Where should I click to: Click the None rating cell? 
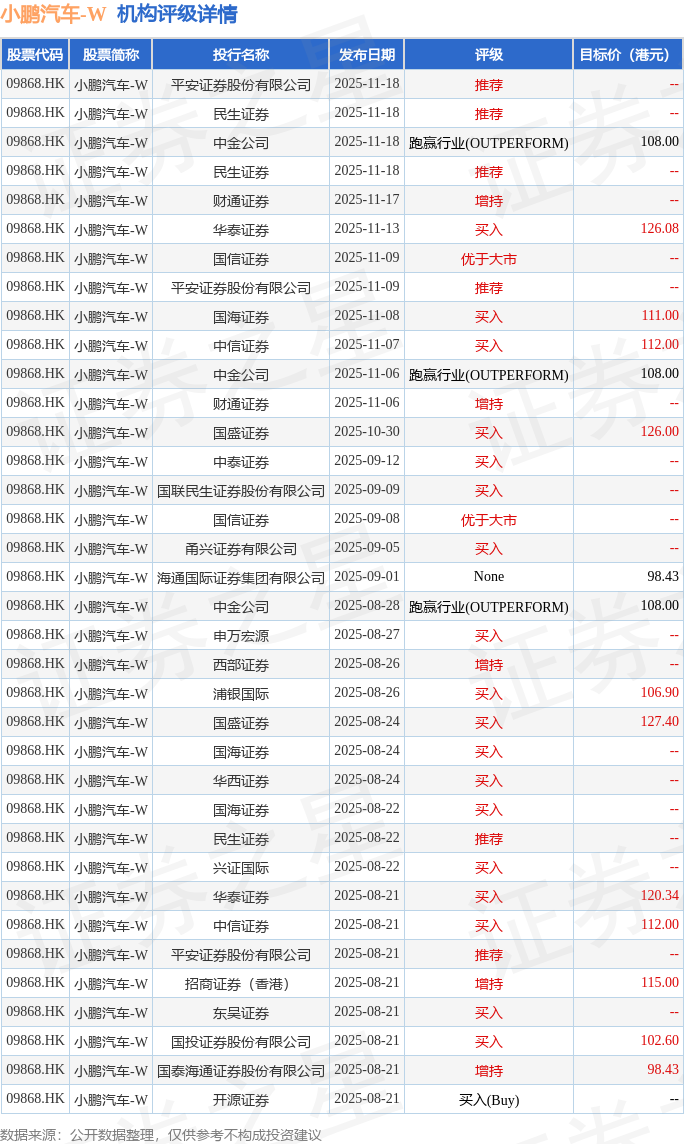[489, 577]
